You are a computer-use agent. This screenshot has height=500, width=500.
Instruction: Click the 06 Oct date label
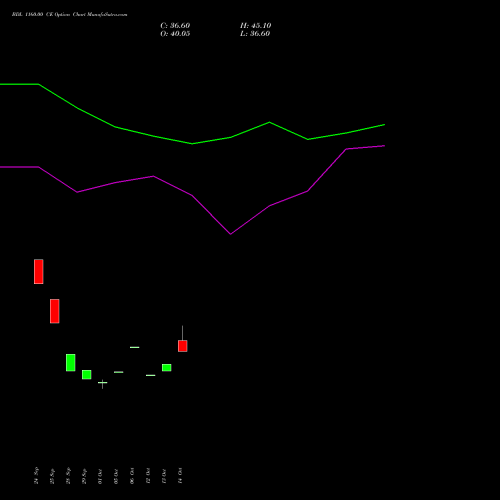132,476
